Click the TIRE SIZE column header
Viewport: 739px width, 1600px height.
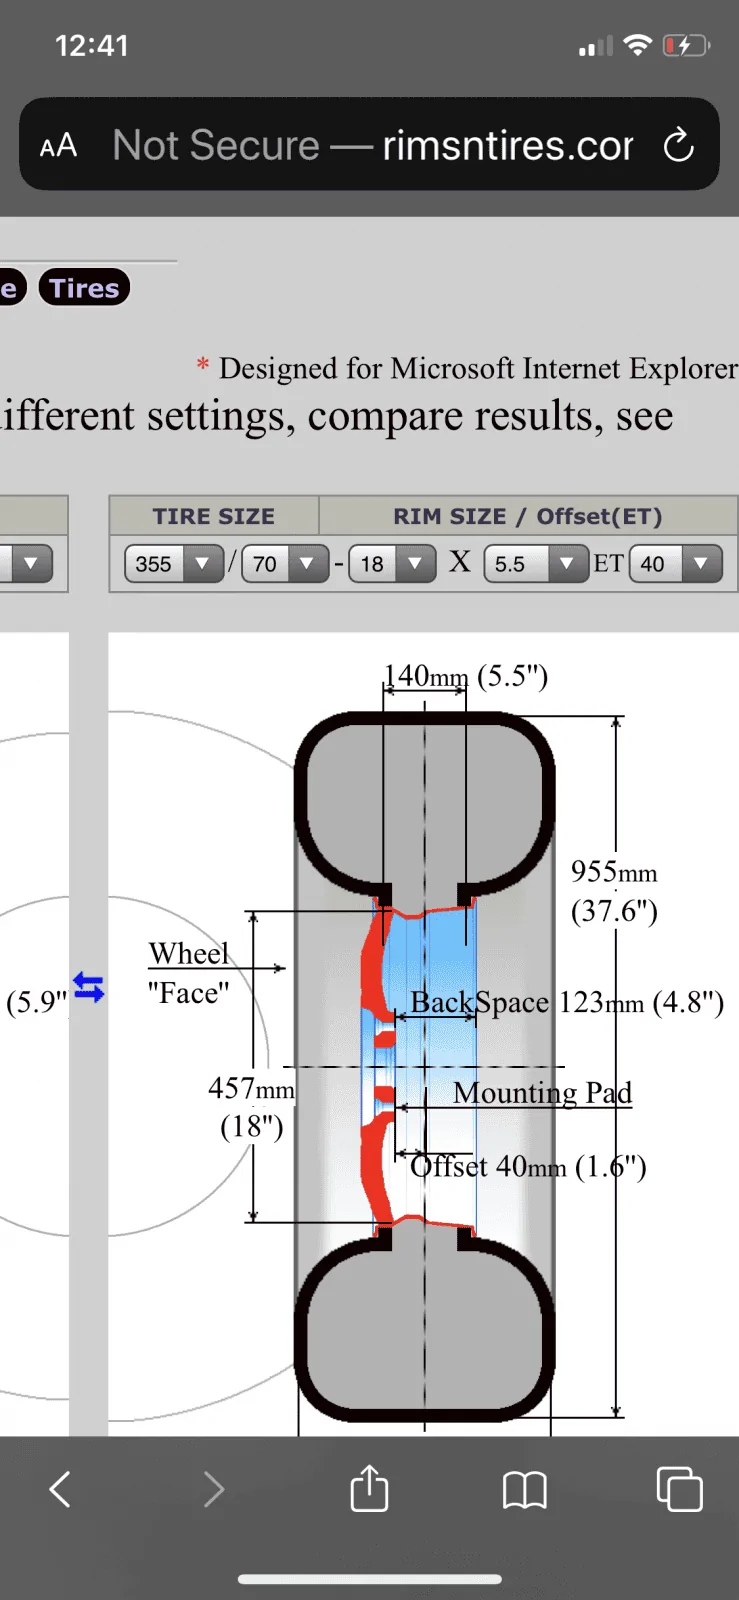point(214,516)
